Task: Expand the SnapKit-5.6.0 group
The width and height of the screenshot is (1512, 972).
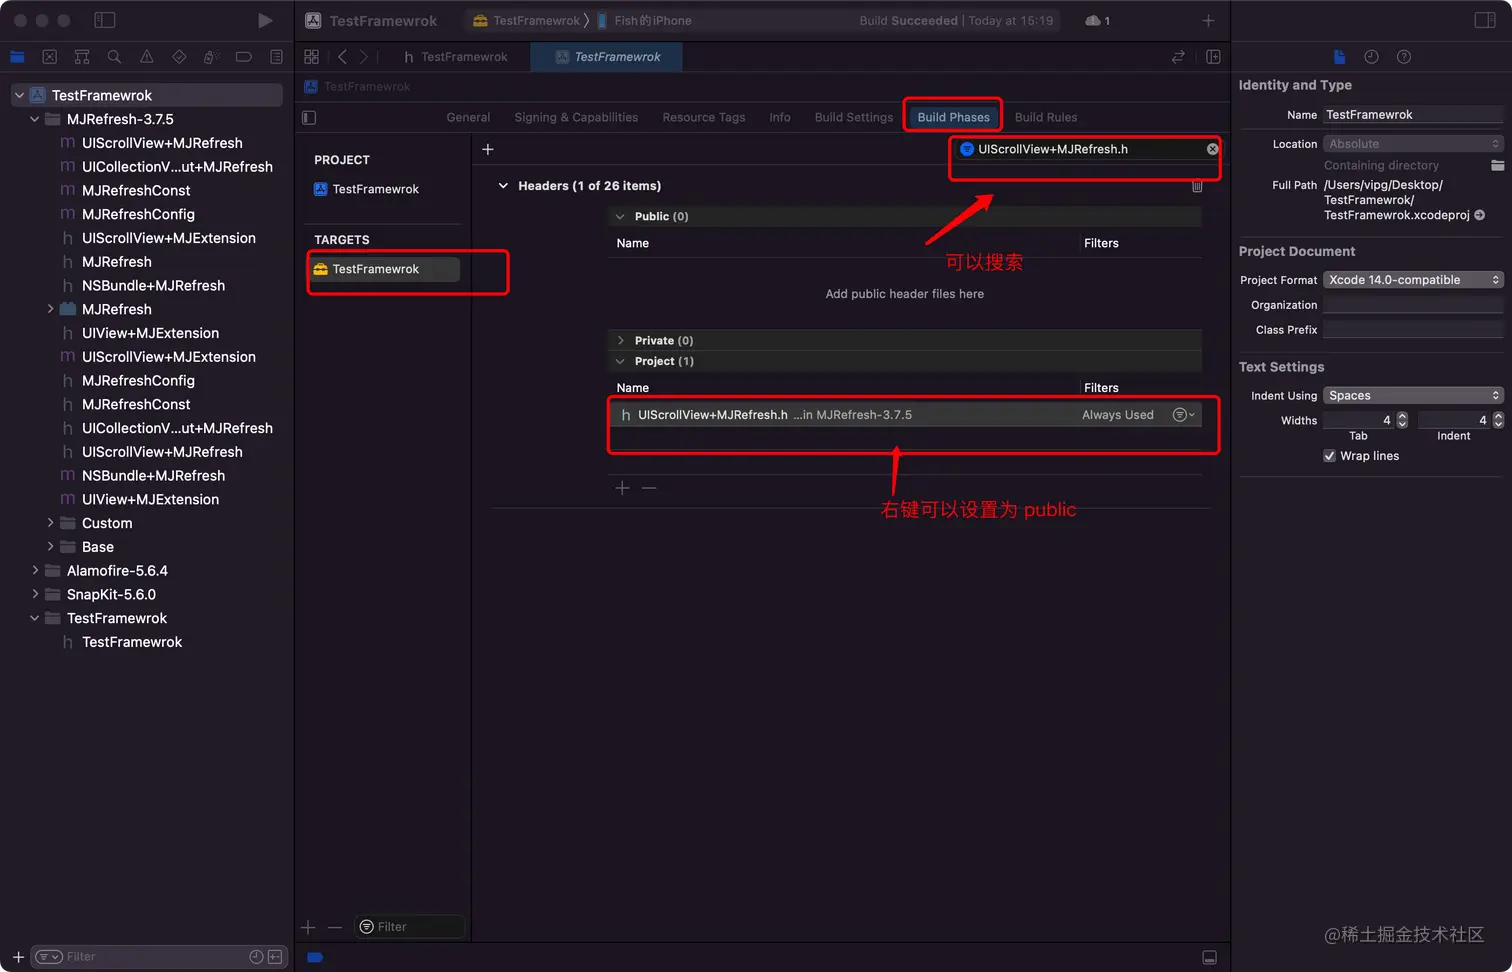Action: 35,594
